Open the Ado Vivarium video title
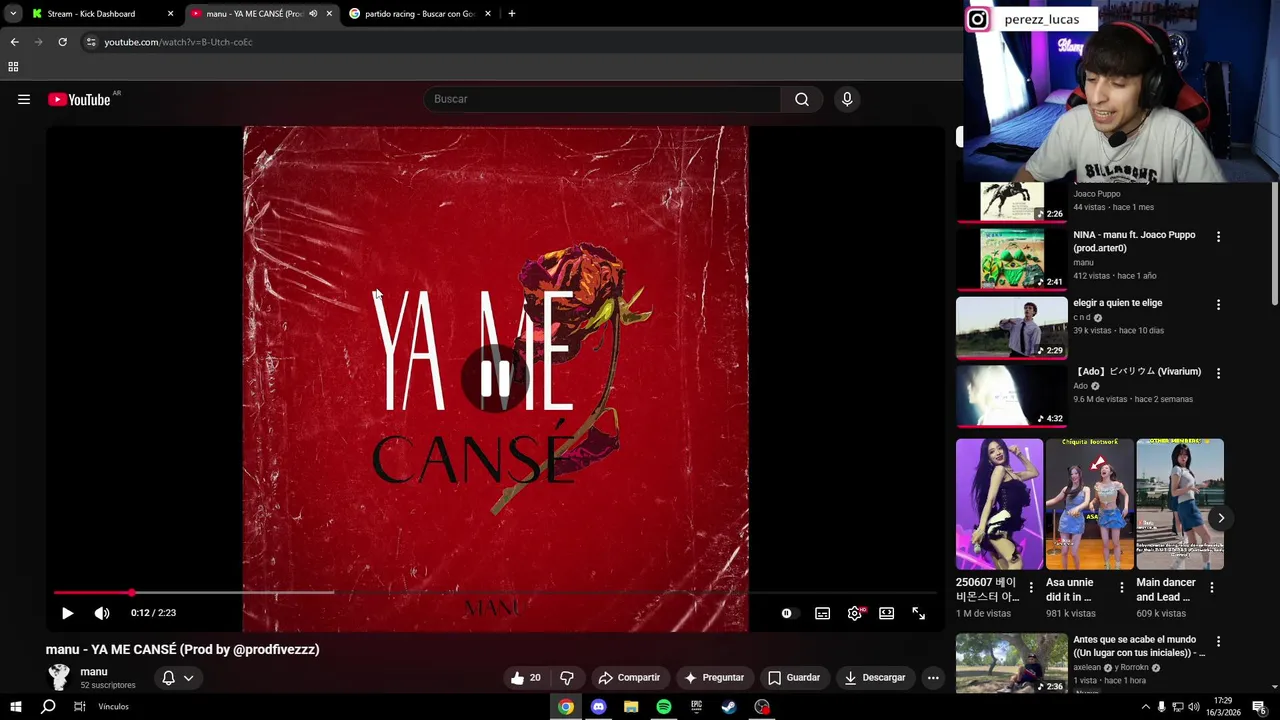 (x=1138, y=371)
